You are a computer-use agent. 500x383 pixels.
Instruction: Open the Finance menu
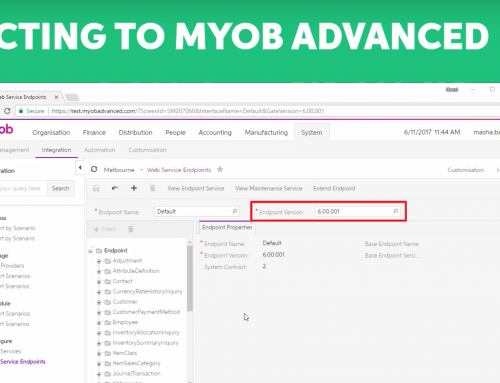(94, 133)
